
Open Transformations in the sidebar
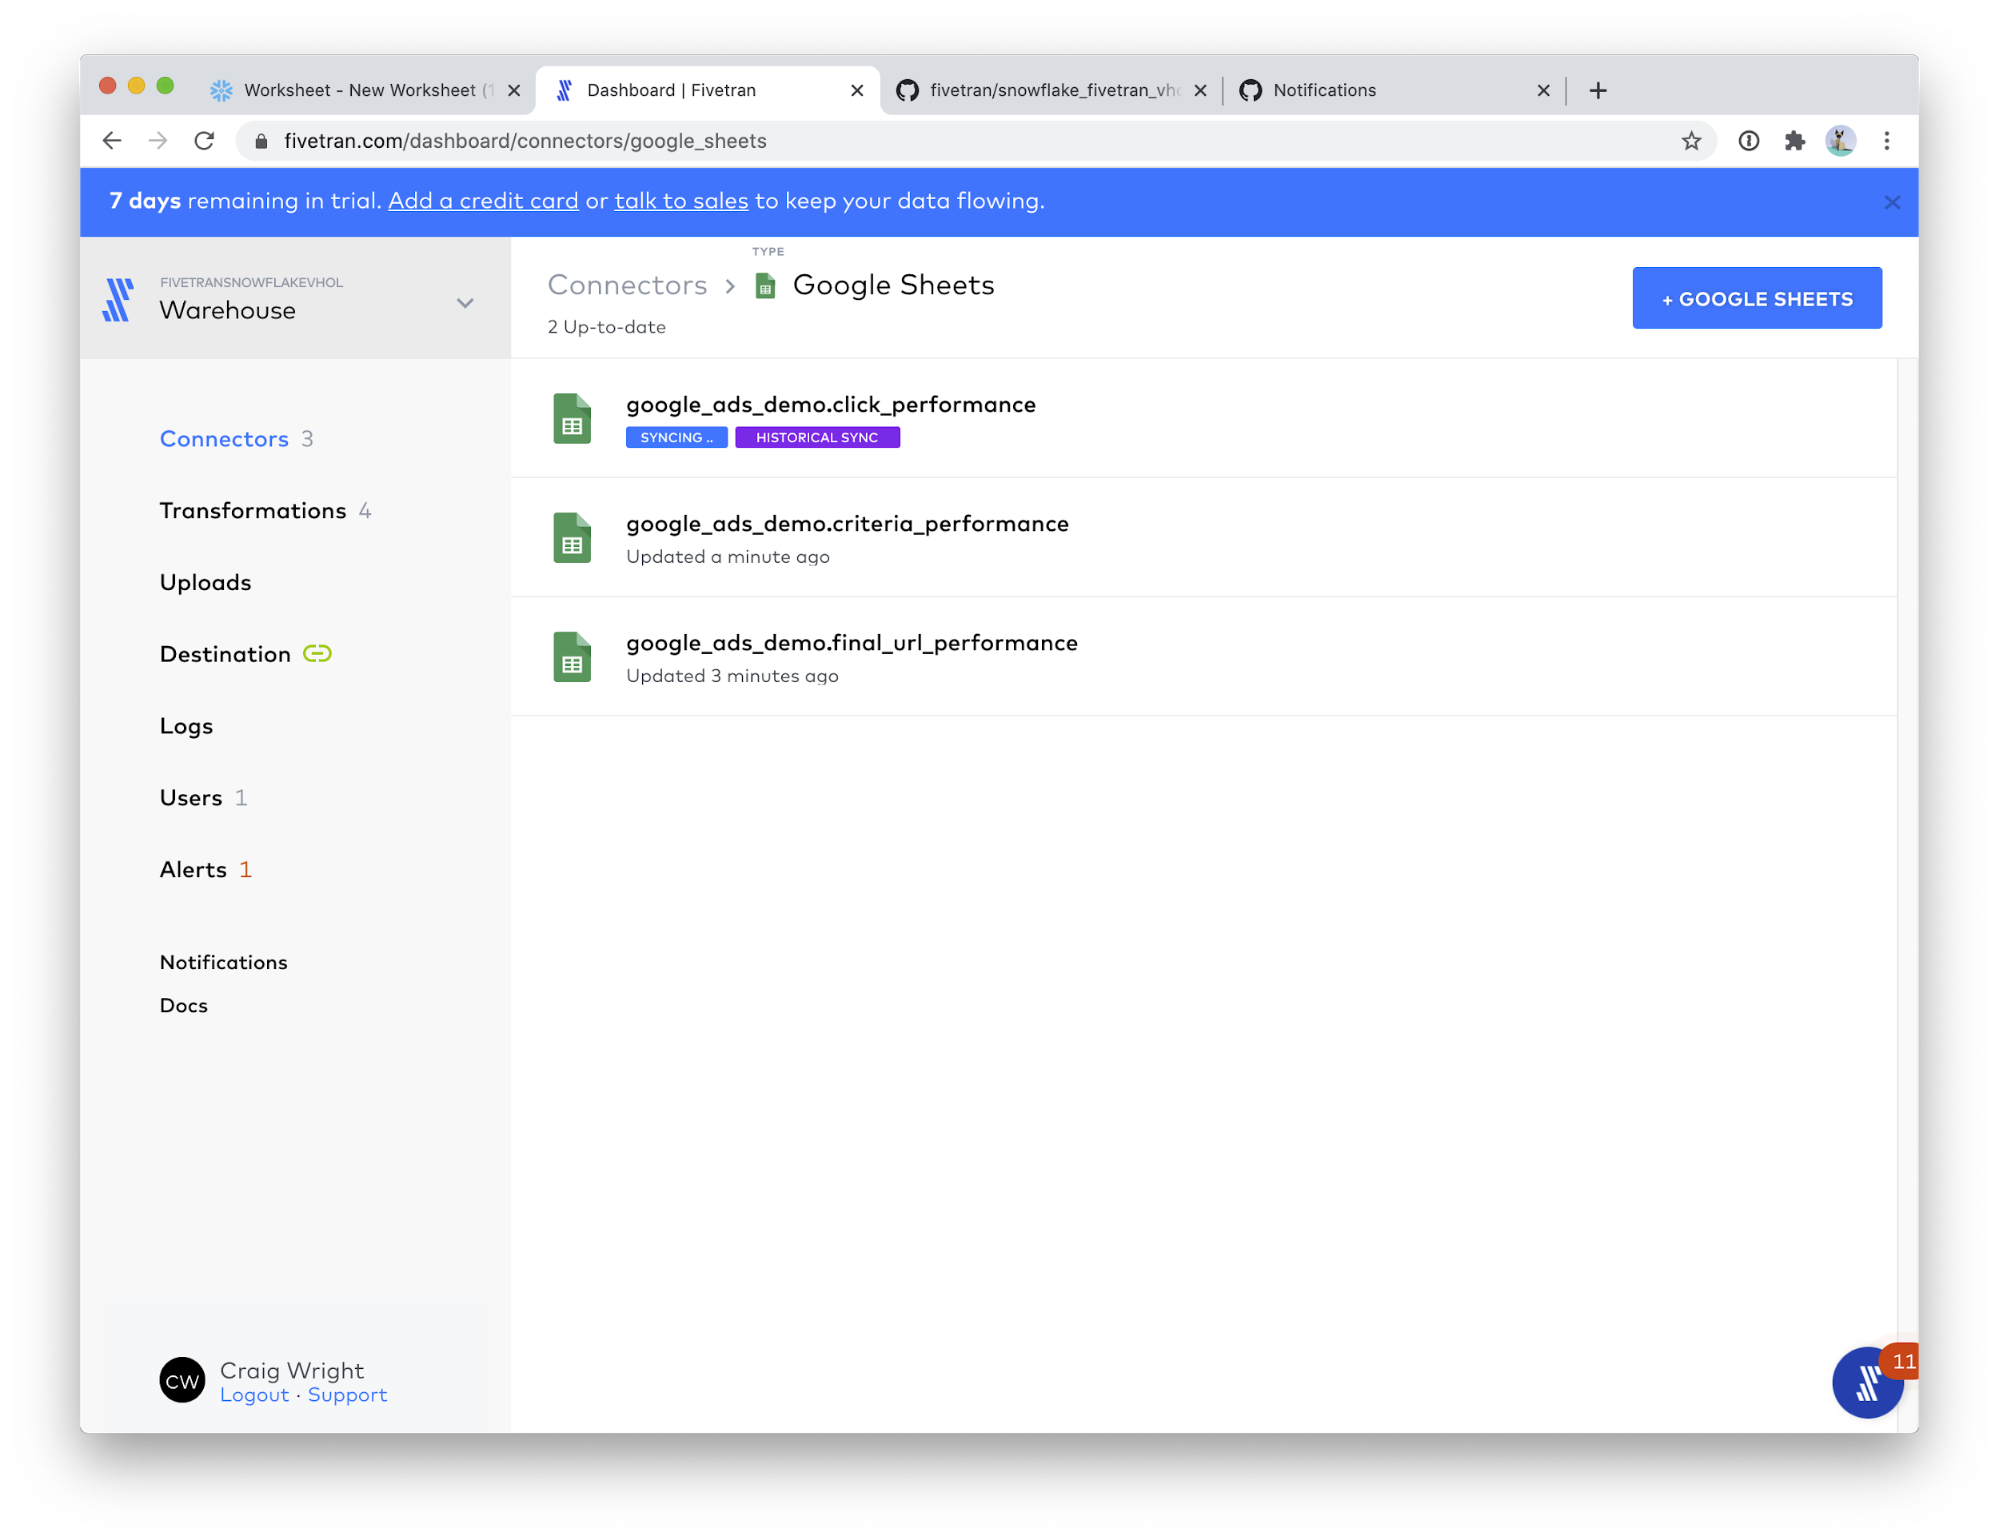(x=253, y=511)
